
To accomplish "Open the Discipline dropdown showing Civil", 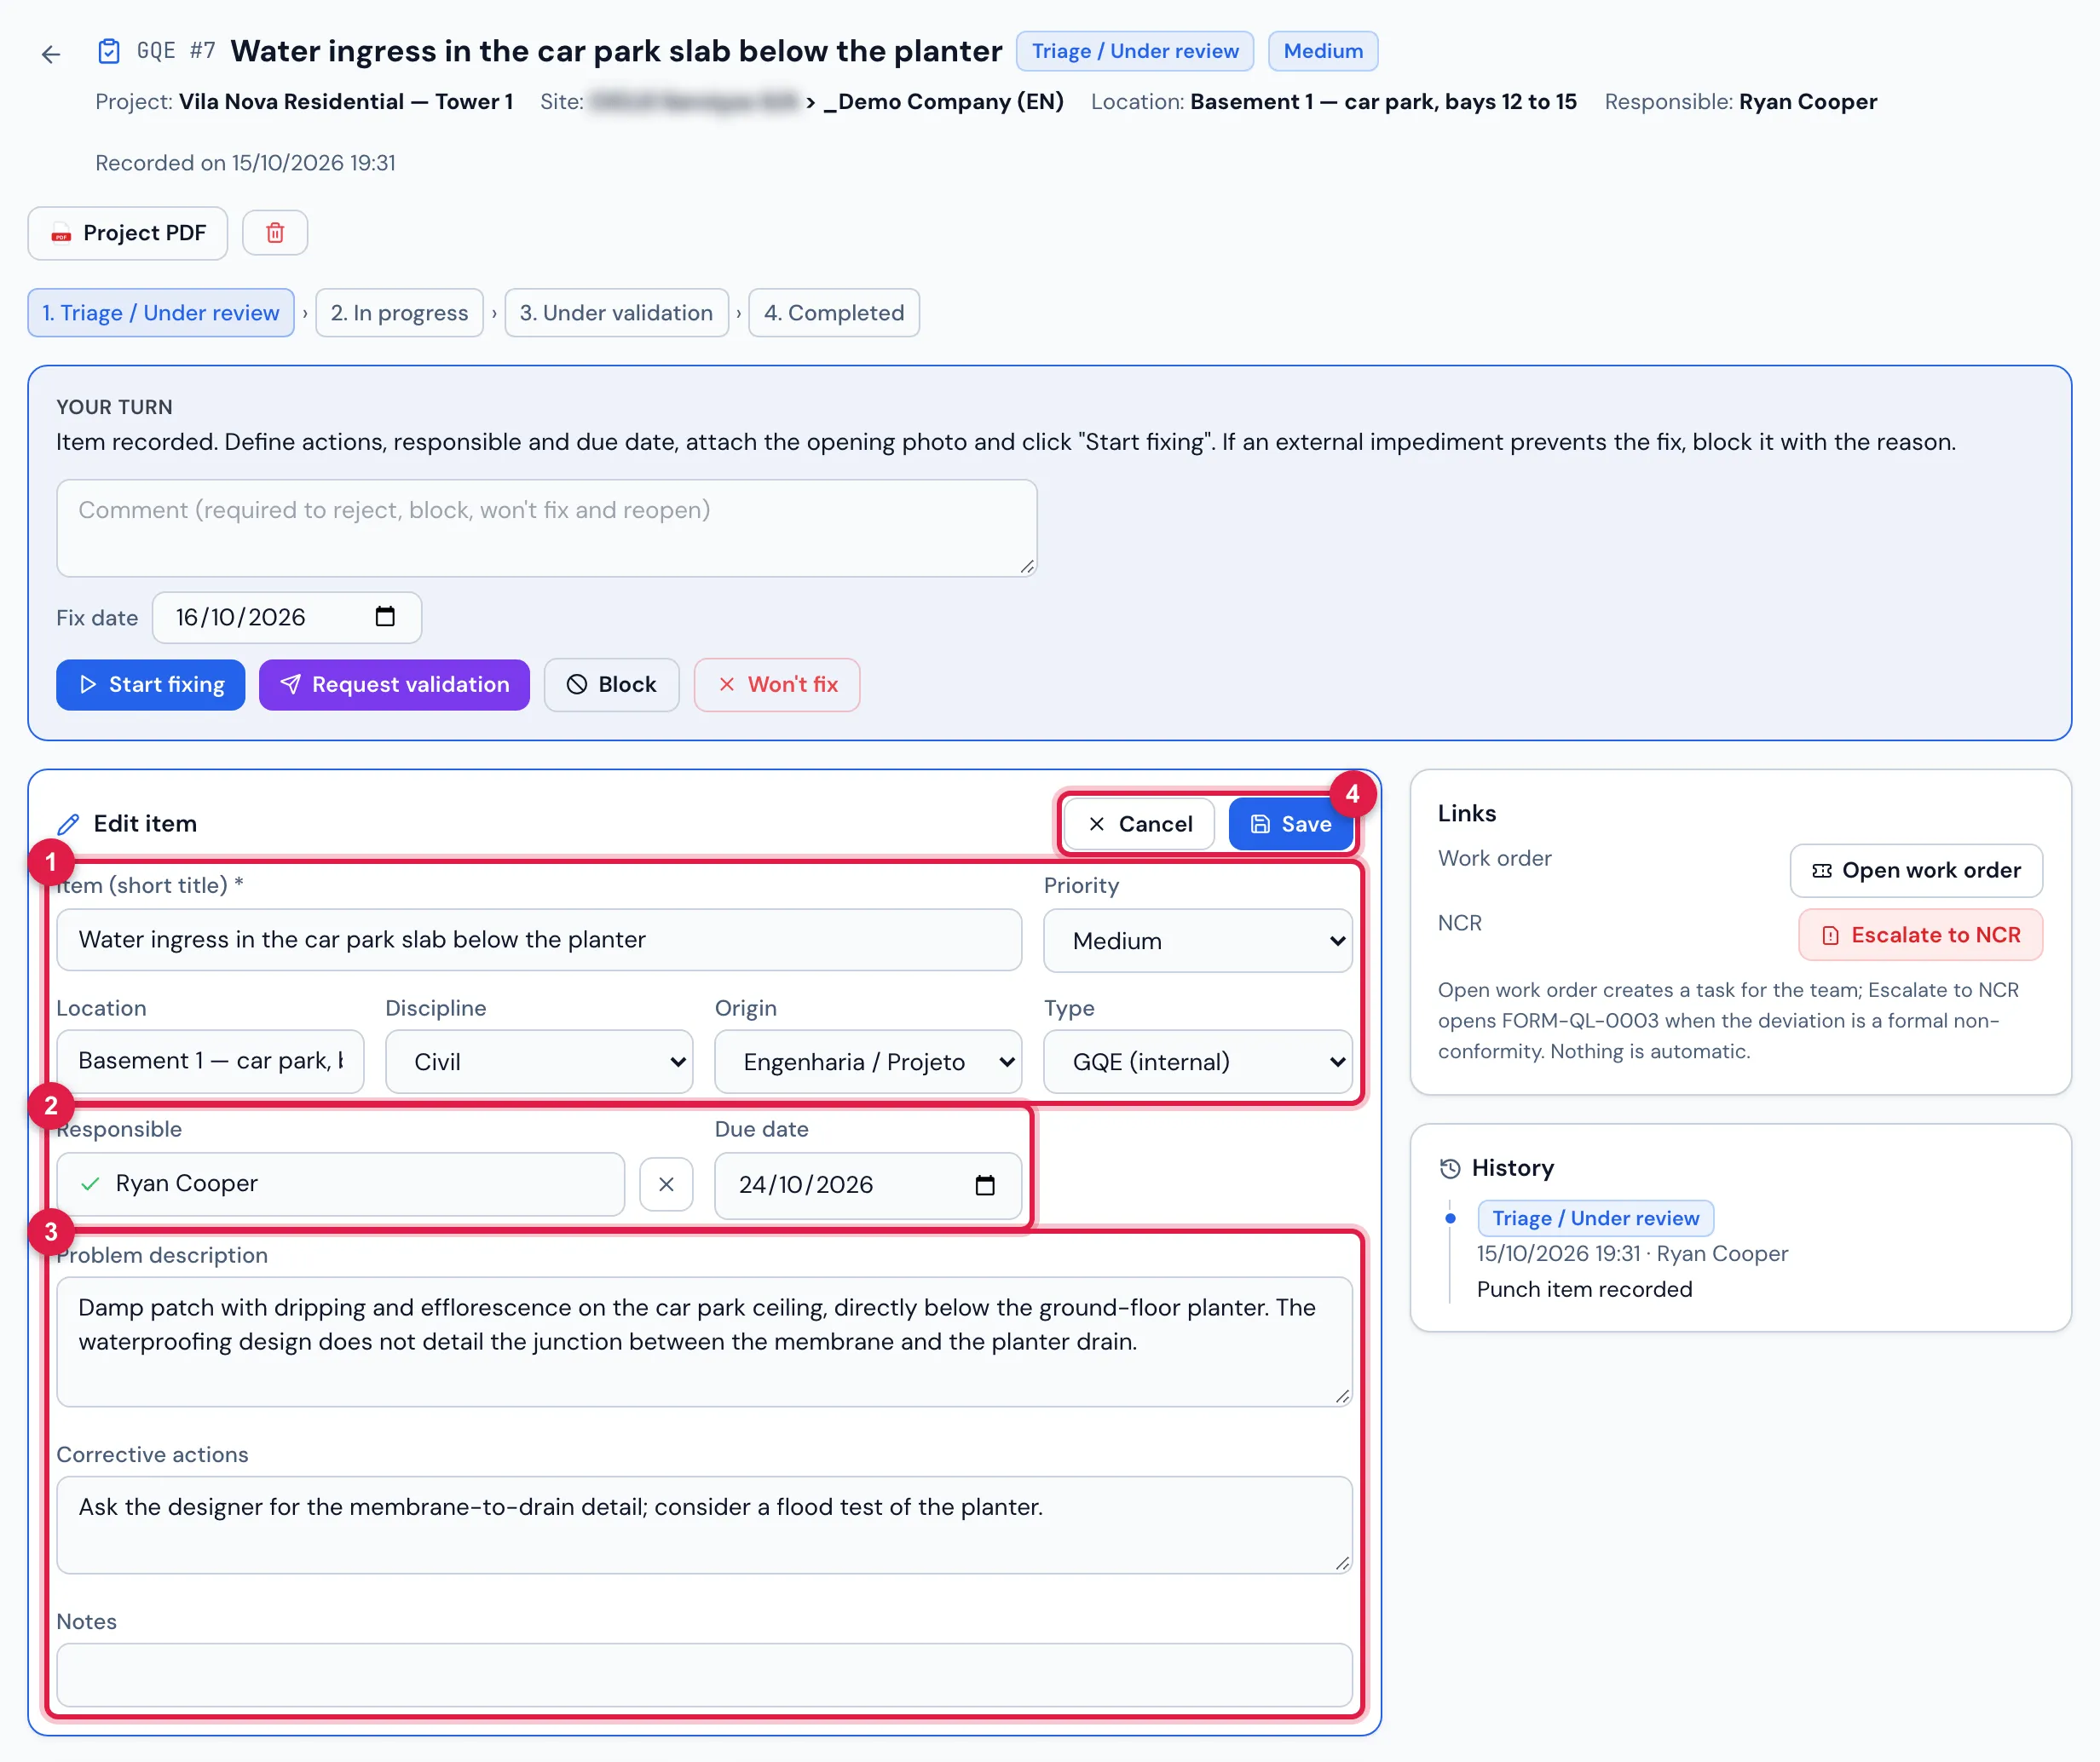I will point(539,1062).
